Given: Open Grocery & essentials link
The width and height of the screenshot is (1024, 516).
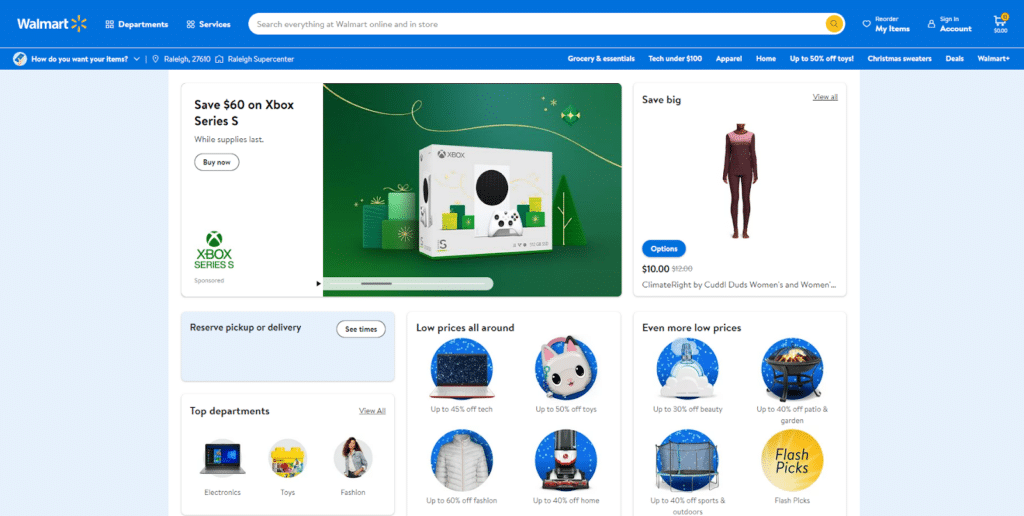Looking at the screenshot, I should 601,59.
